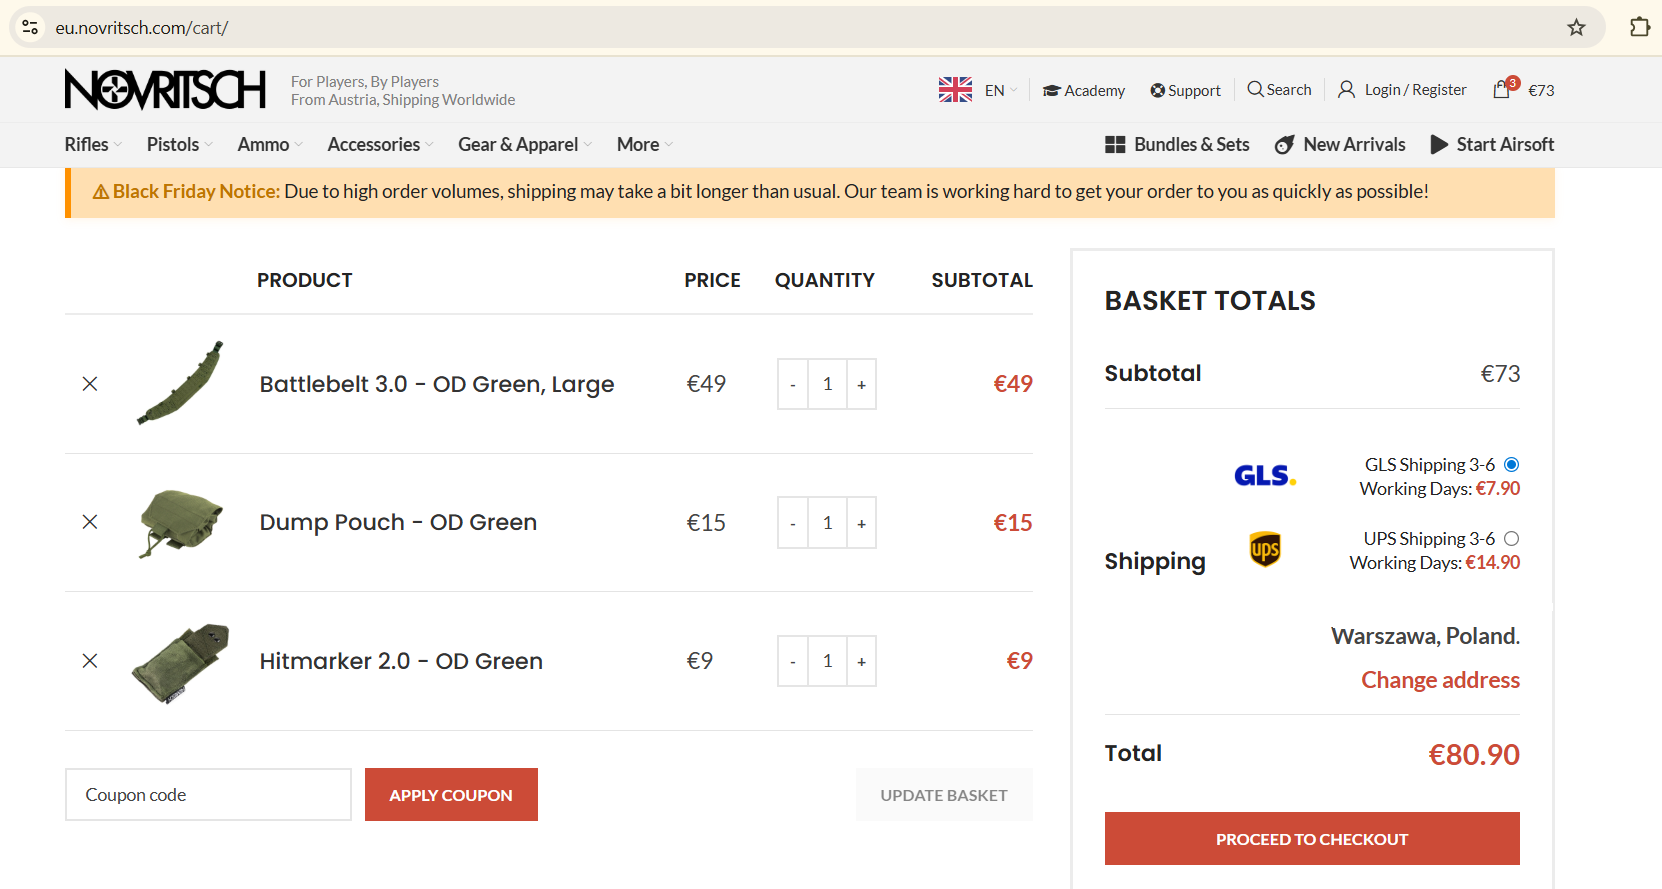Open Search via magnifier icon
This screenshot has width=1662, height=889.
pos(1255,89)
